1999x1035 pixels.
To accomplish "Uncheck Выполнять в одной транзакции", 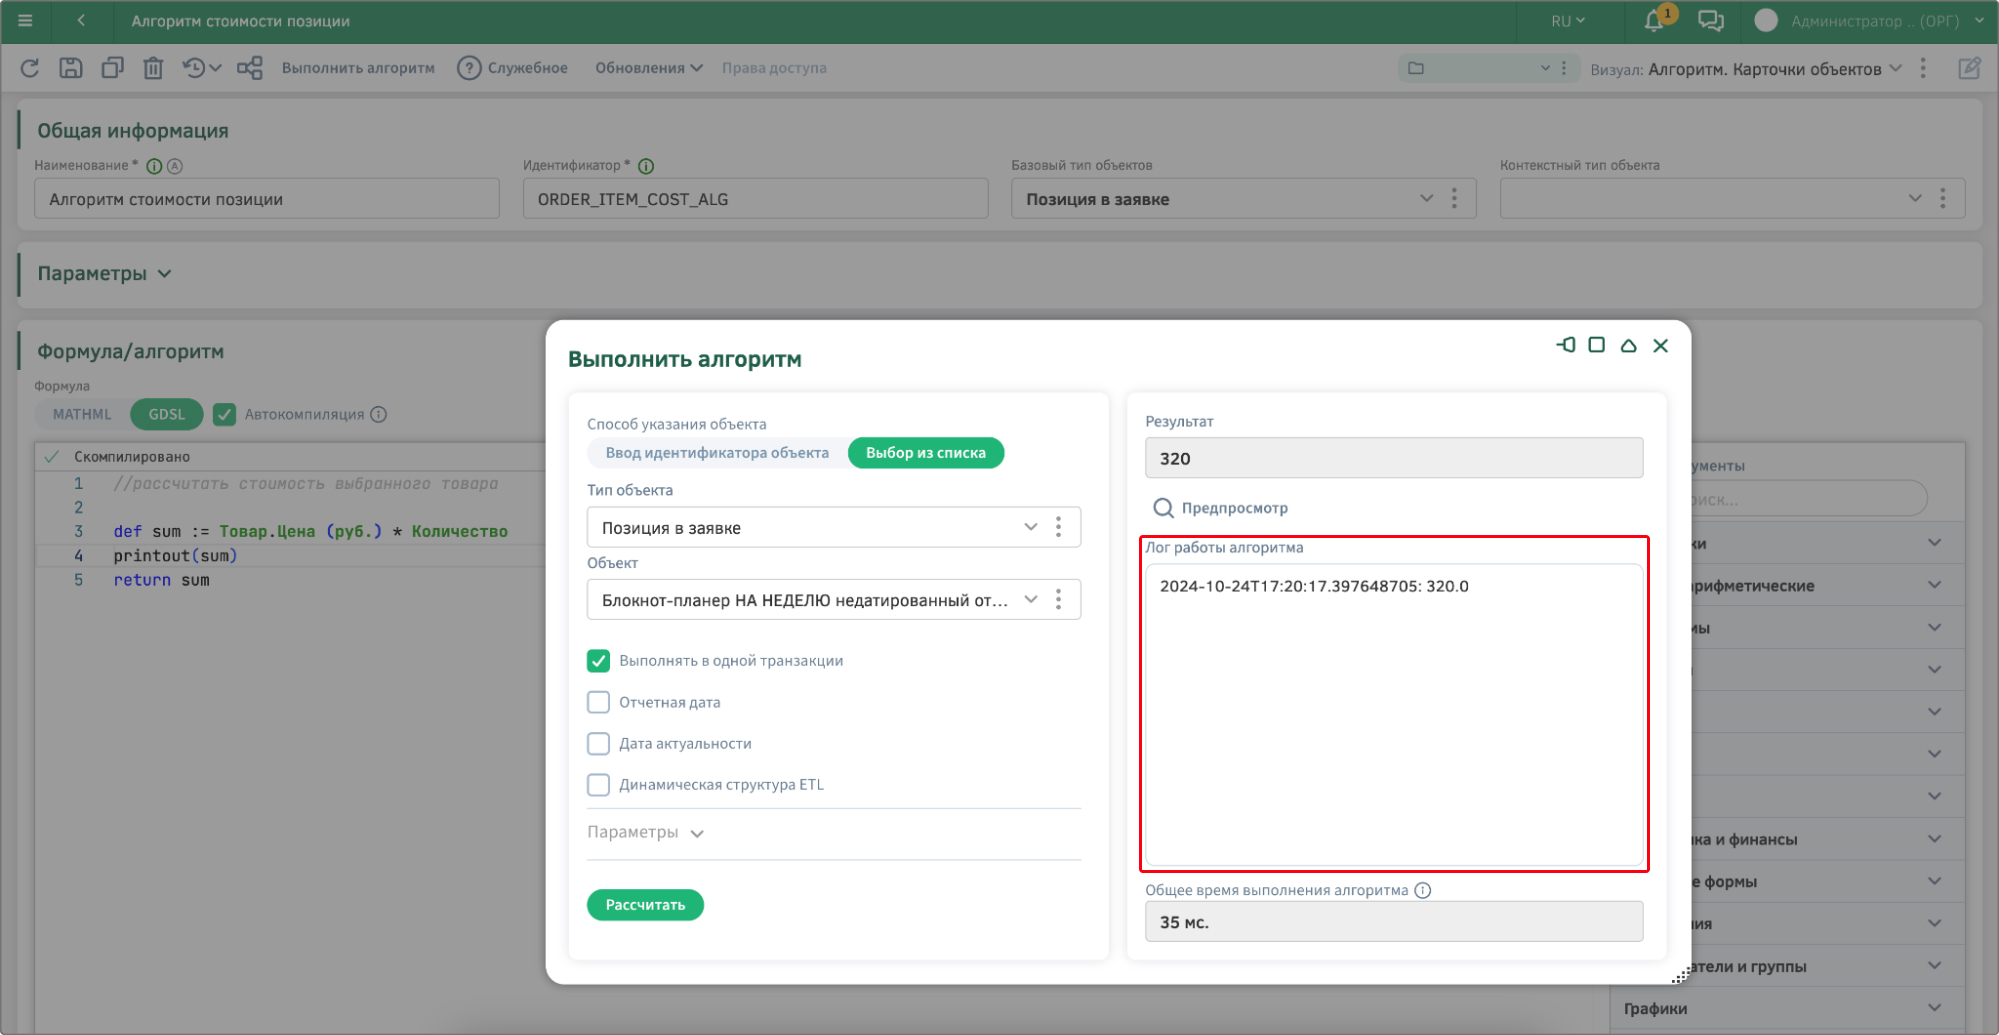I will click(x=598, y=661).
